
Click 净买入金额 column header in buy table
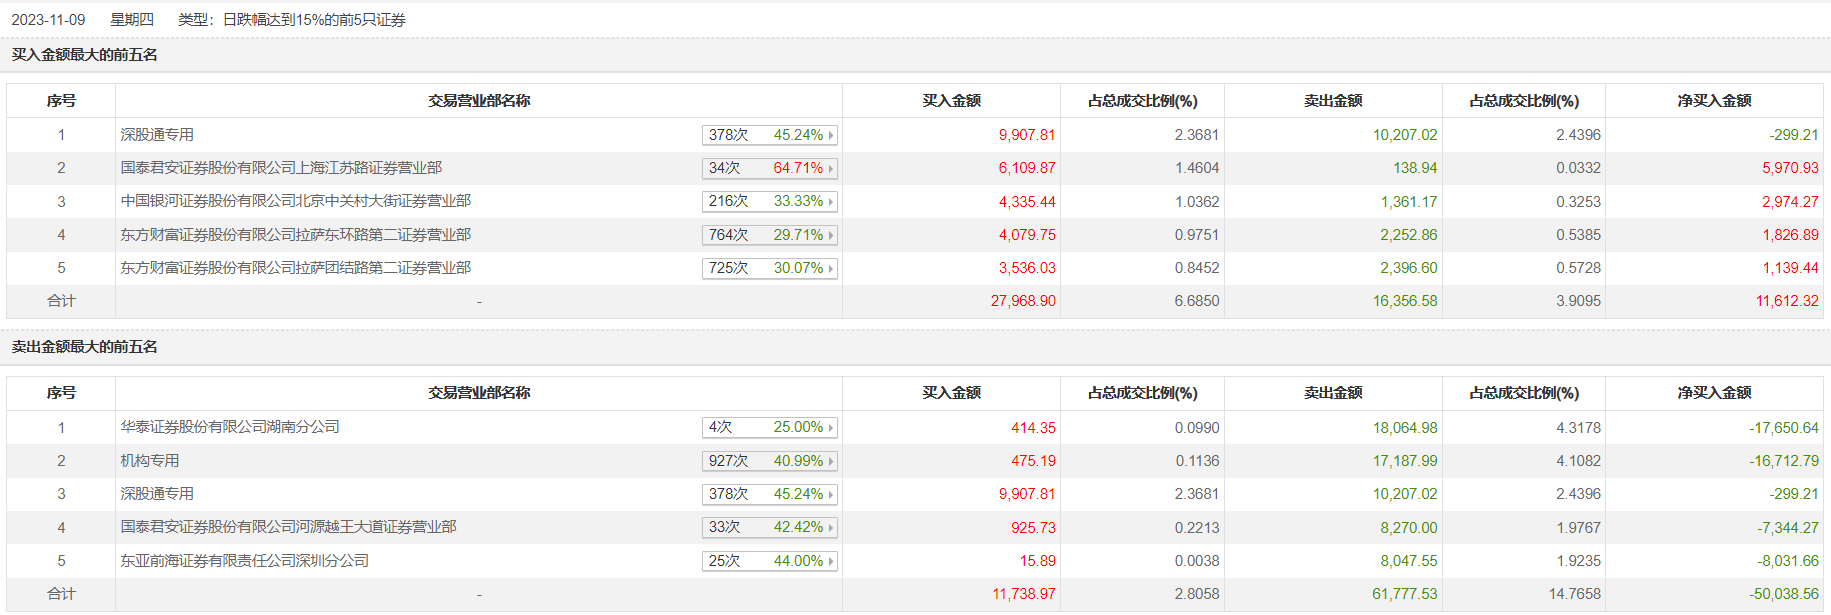point(1714,101)
